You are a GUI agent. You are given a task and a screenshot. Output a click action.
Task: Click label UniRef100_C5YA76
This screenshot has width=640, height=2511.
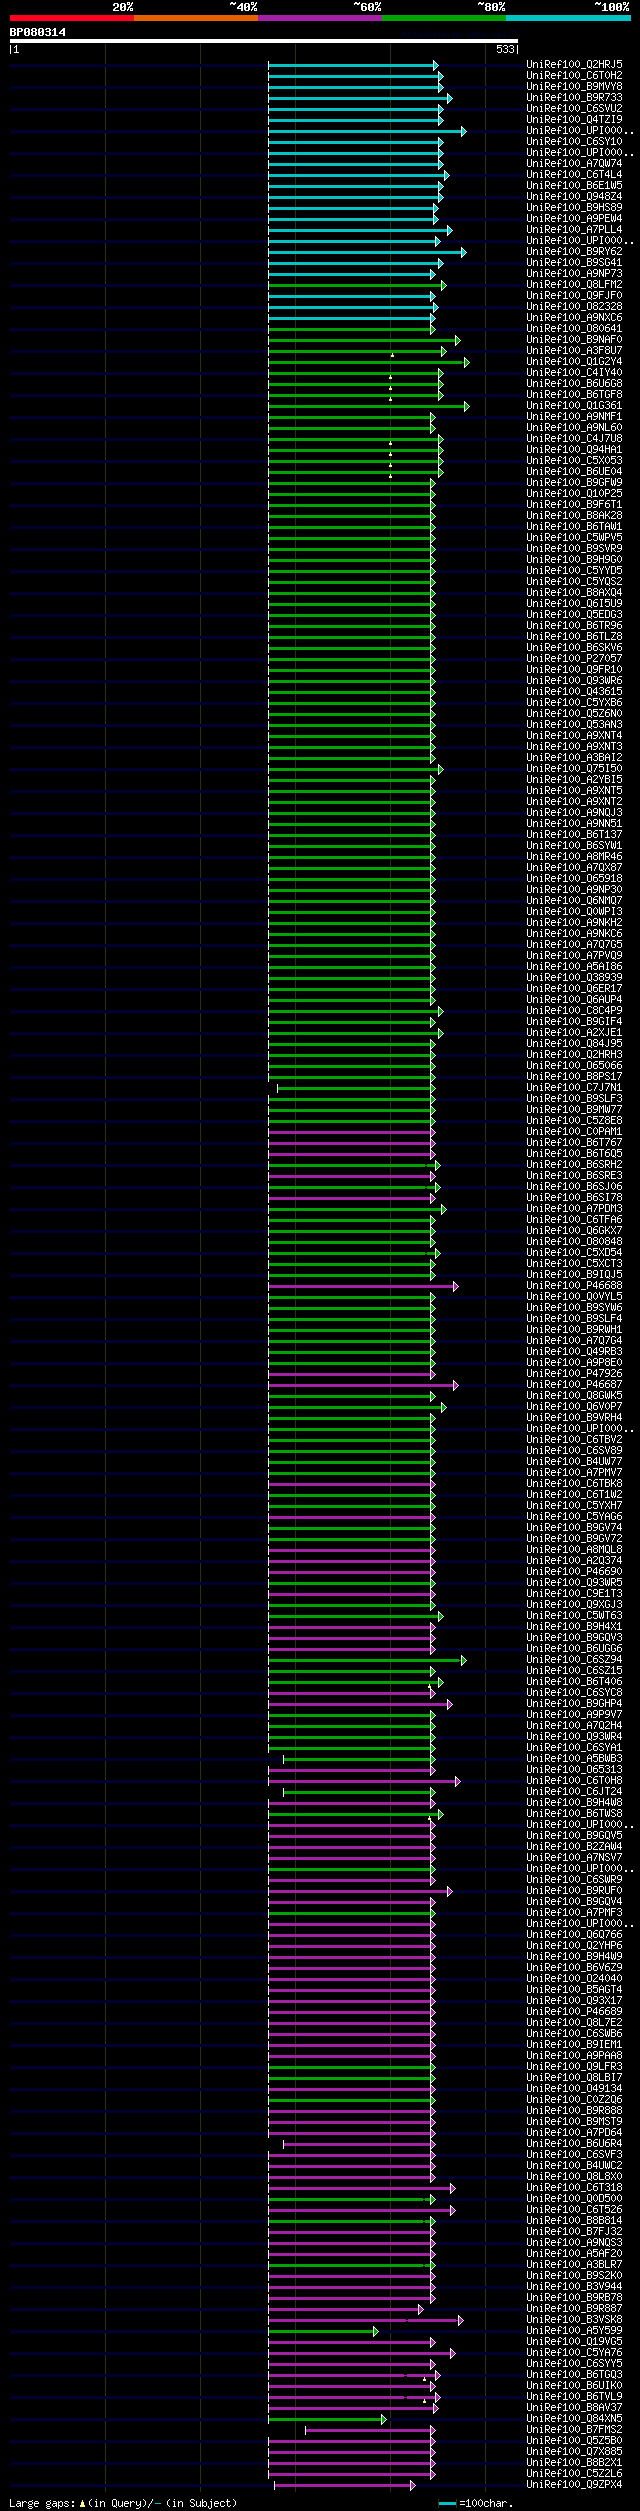coord(574,2352)
